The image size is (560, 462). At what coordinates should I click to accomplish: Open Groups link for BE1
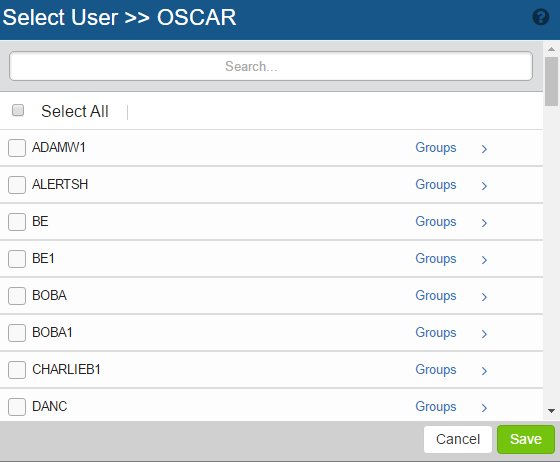coord(436,258)
